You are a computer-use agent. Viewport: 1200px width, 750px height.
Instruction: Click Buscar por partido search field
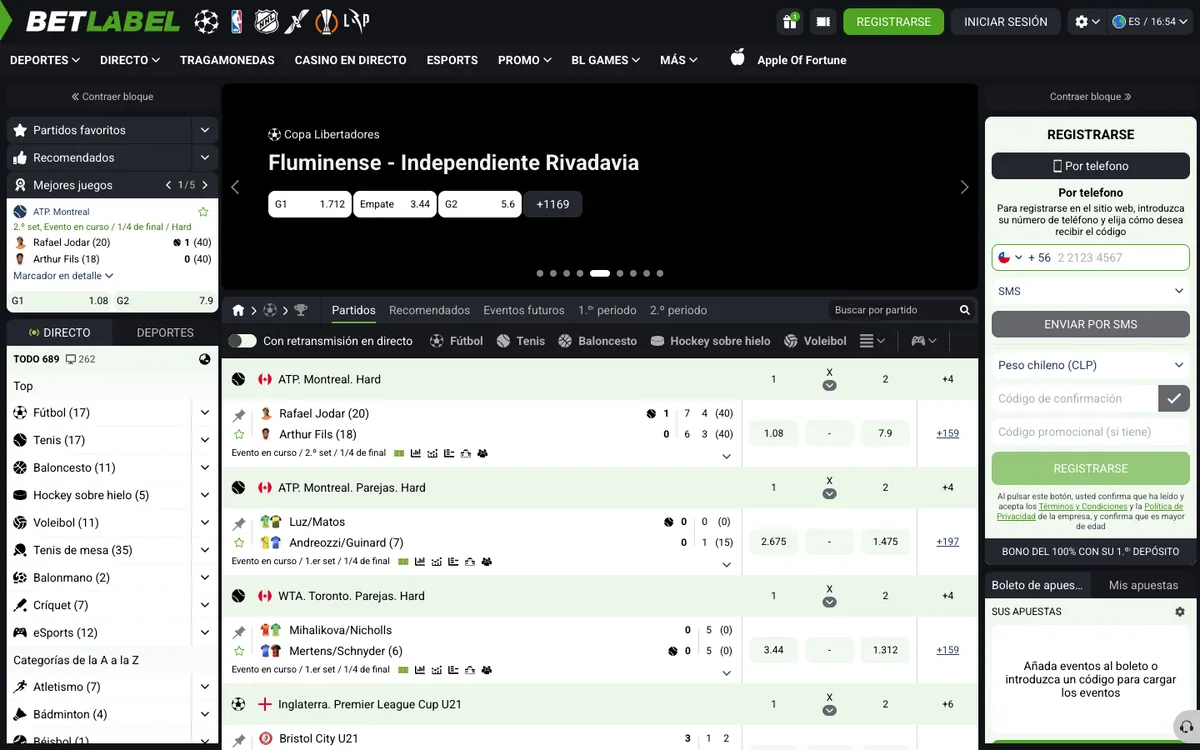click(x=893, y=310)
